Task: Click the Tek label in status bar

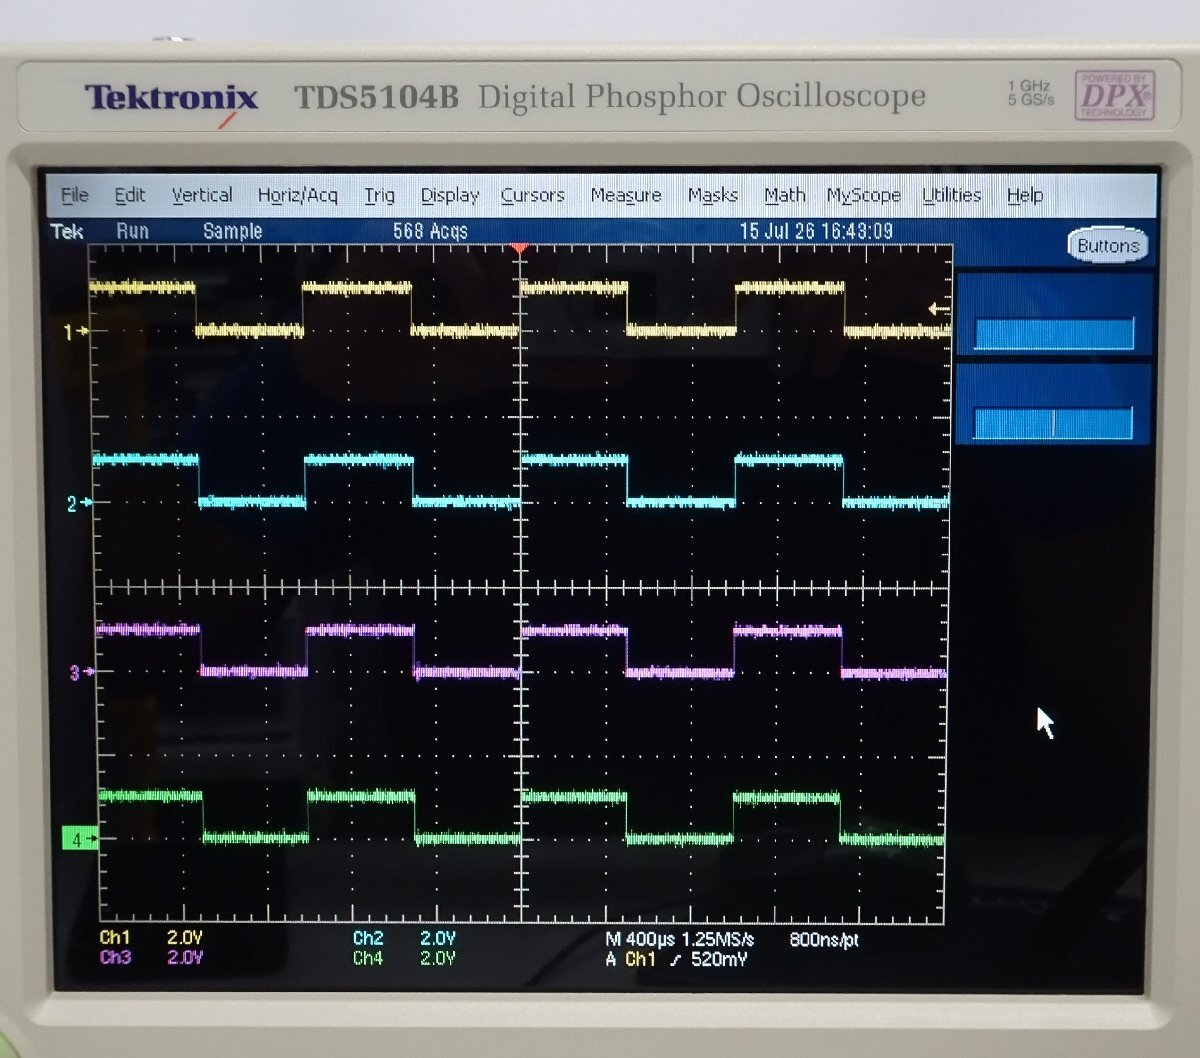Action: click(x=67, y=231)
